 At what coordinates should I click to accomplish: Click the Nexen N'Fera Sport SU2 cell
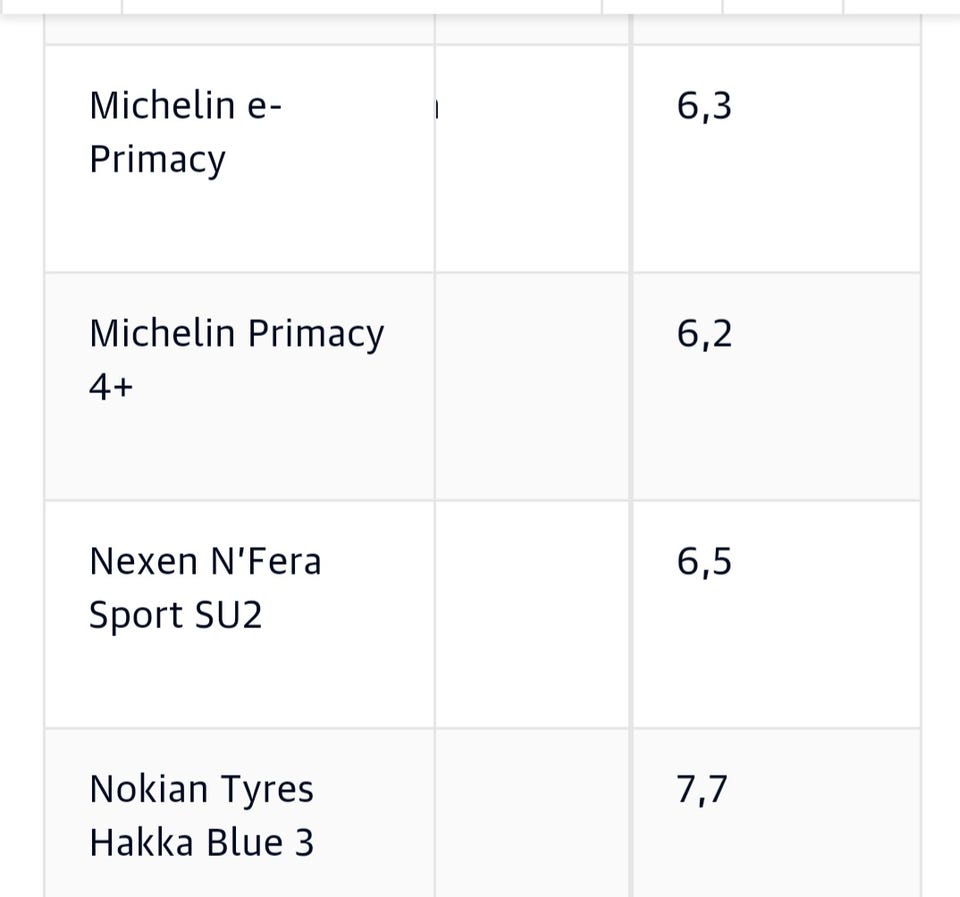pos(239,613)
